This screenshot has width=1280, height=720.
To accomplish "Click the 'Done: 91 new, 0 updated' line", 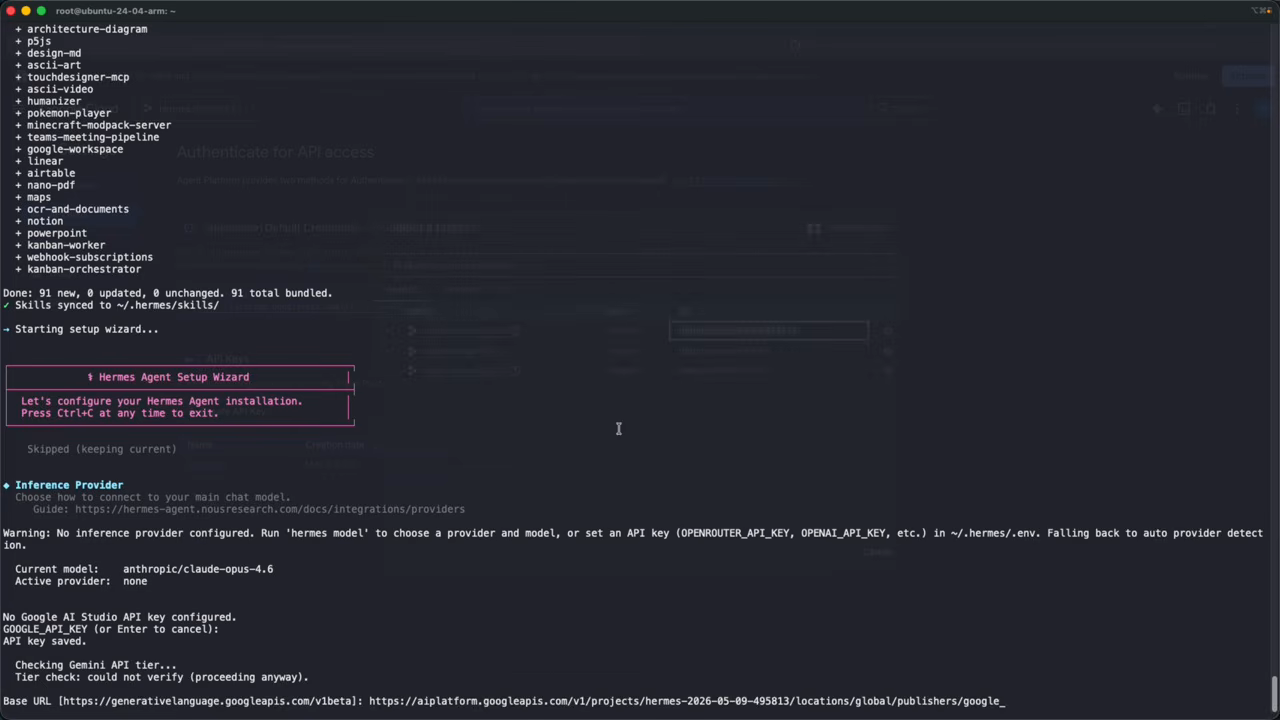I will 168,293.
